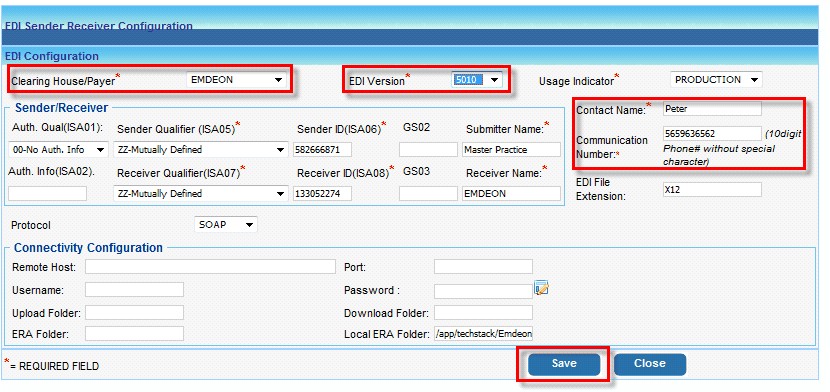Click the EDI File Extension field
Screen dimensions: 830x392
[712, 189]
